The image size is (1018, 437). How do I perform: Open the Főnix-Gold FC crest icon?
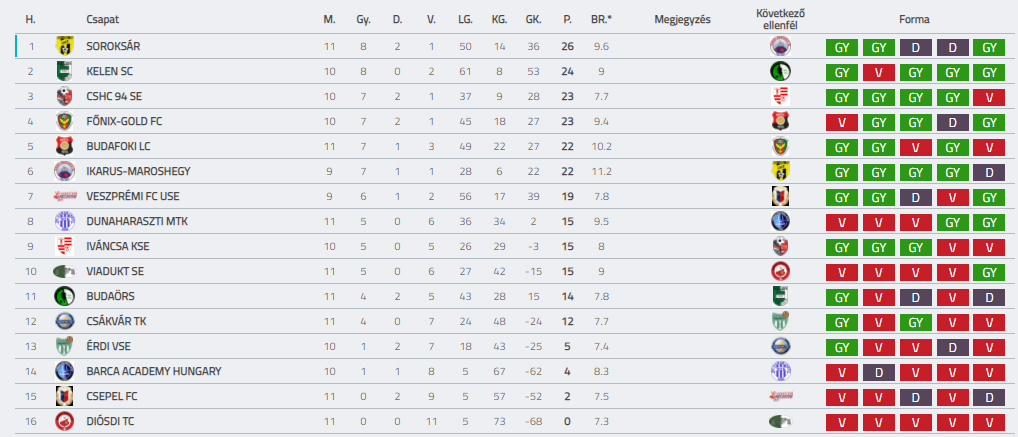point(65,121)
